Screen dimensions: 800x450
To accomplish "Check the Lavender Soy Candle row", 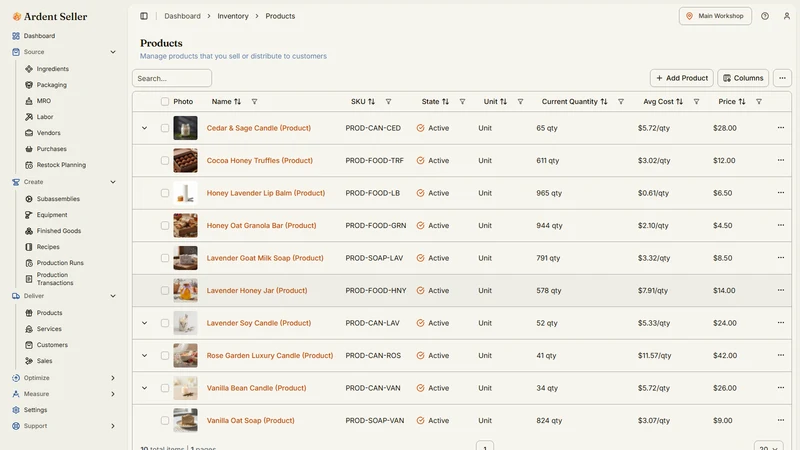I will click(165, 323).
